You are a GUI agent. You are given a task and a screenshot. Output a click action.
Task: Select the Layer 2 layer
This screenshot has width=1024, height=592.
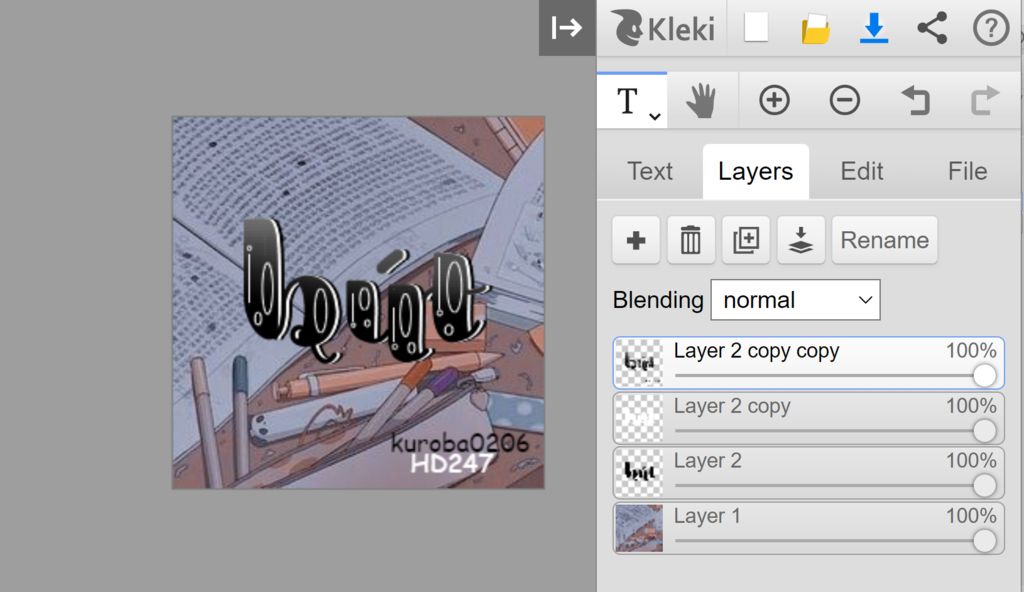(x=808, y=472)
